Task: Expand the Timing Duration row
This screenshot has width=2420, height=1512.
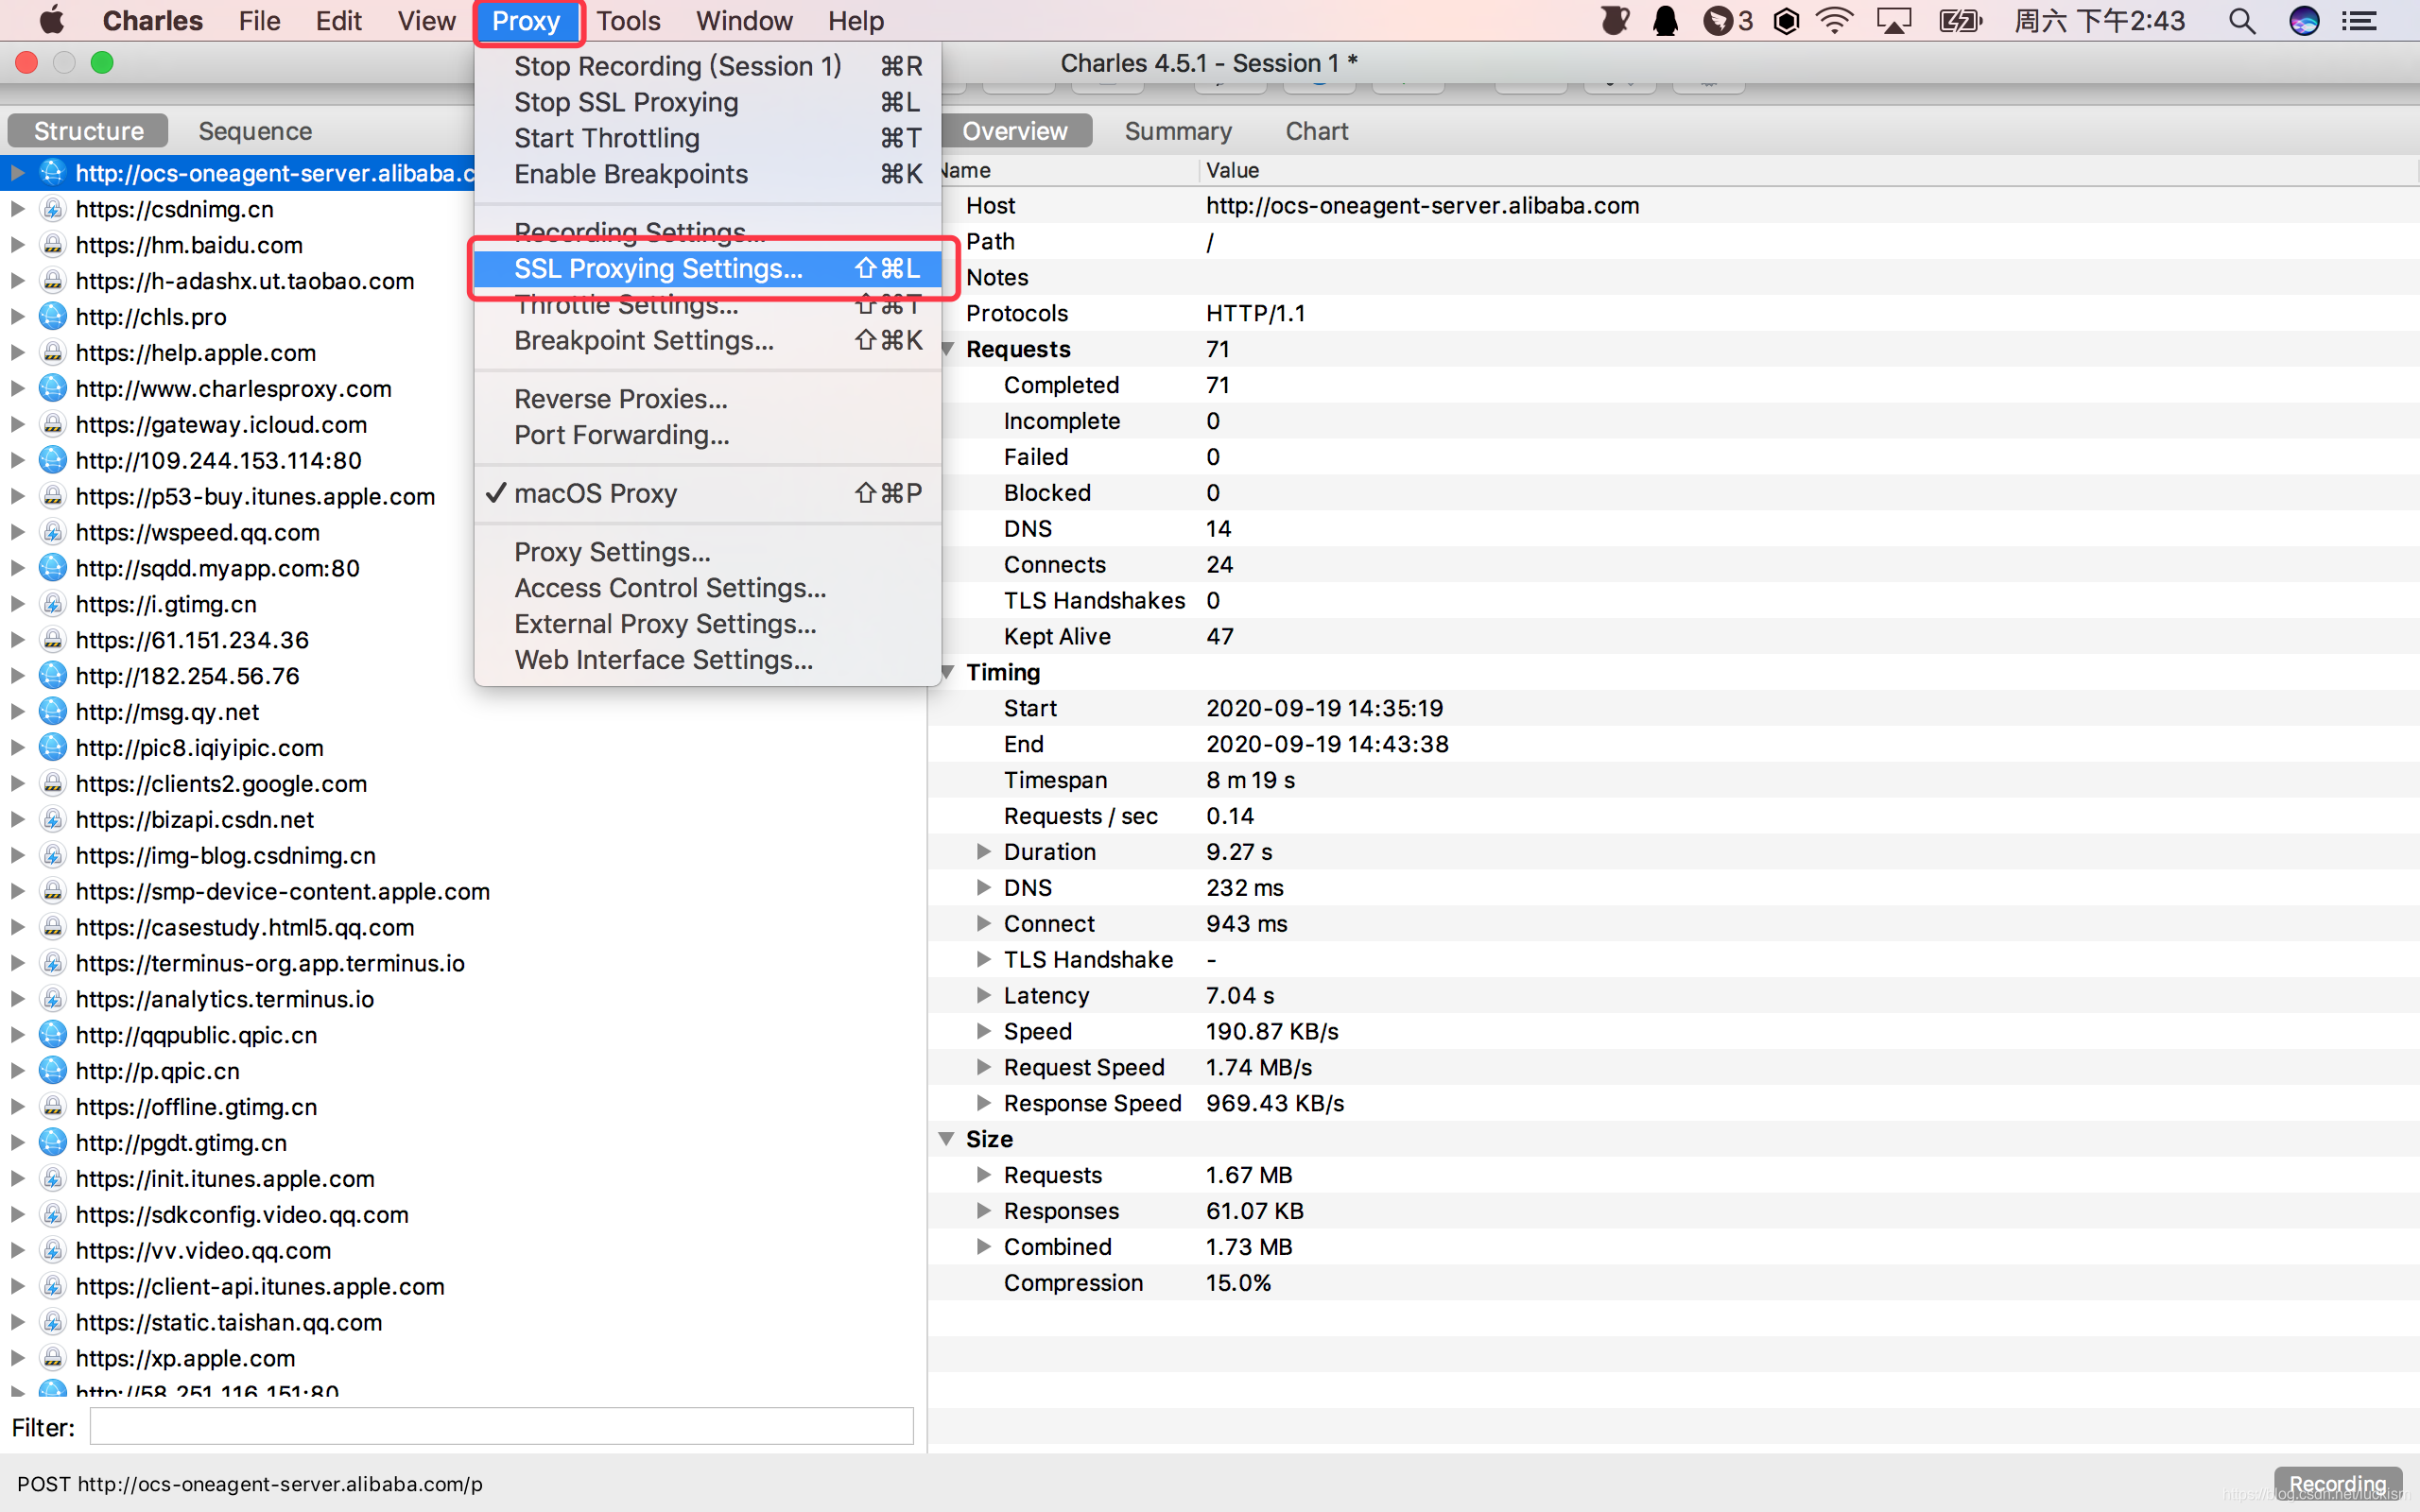Action: point(981,851)
